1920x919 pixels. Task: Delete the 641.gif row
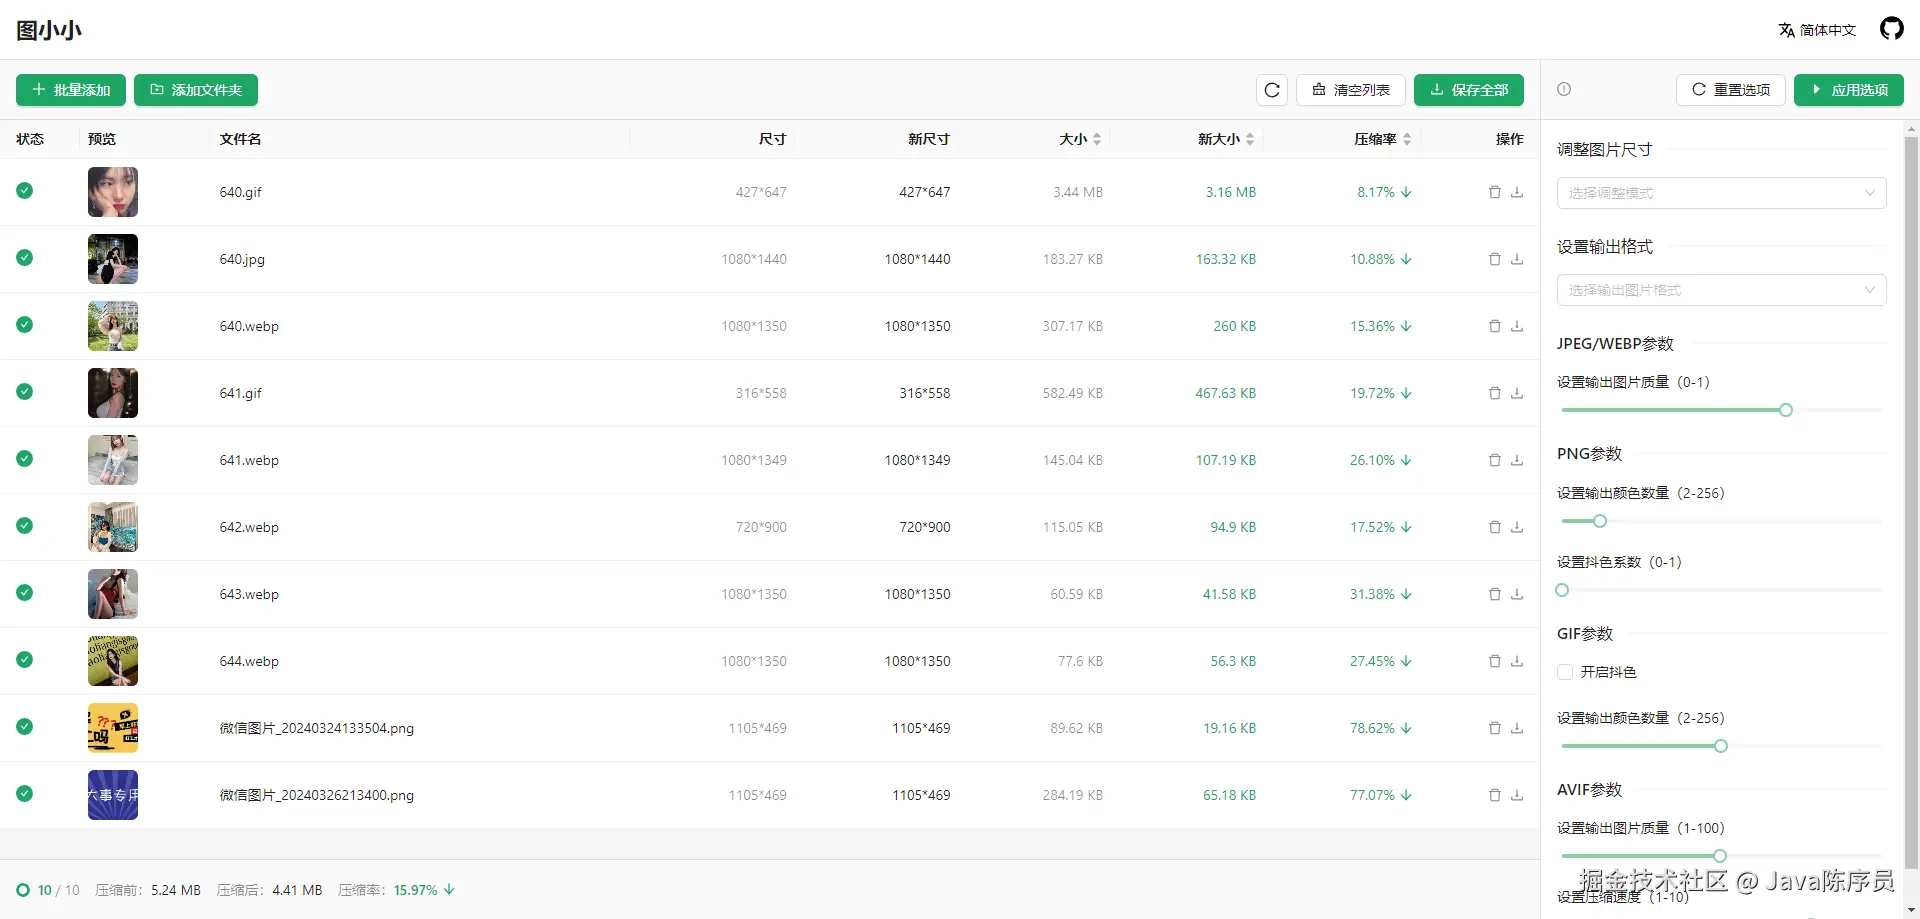pos(1495,393)
